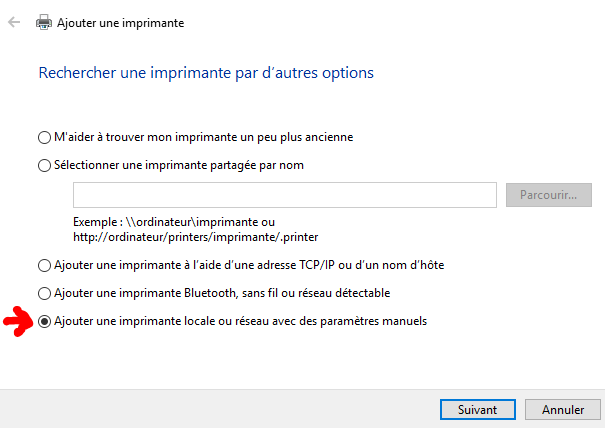
Task: Select the local printer with manual settings radio button
Action: [x=44, y=322]
